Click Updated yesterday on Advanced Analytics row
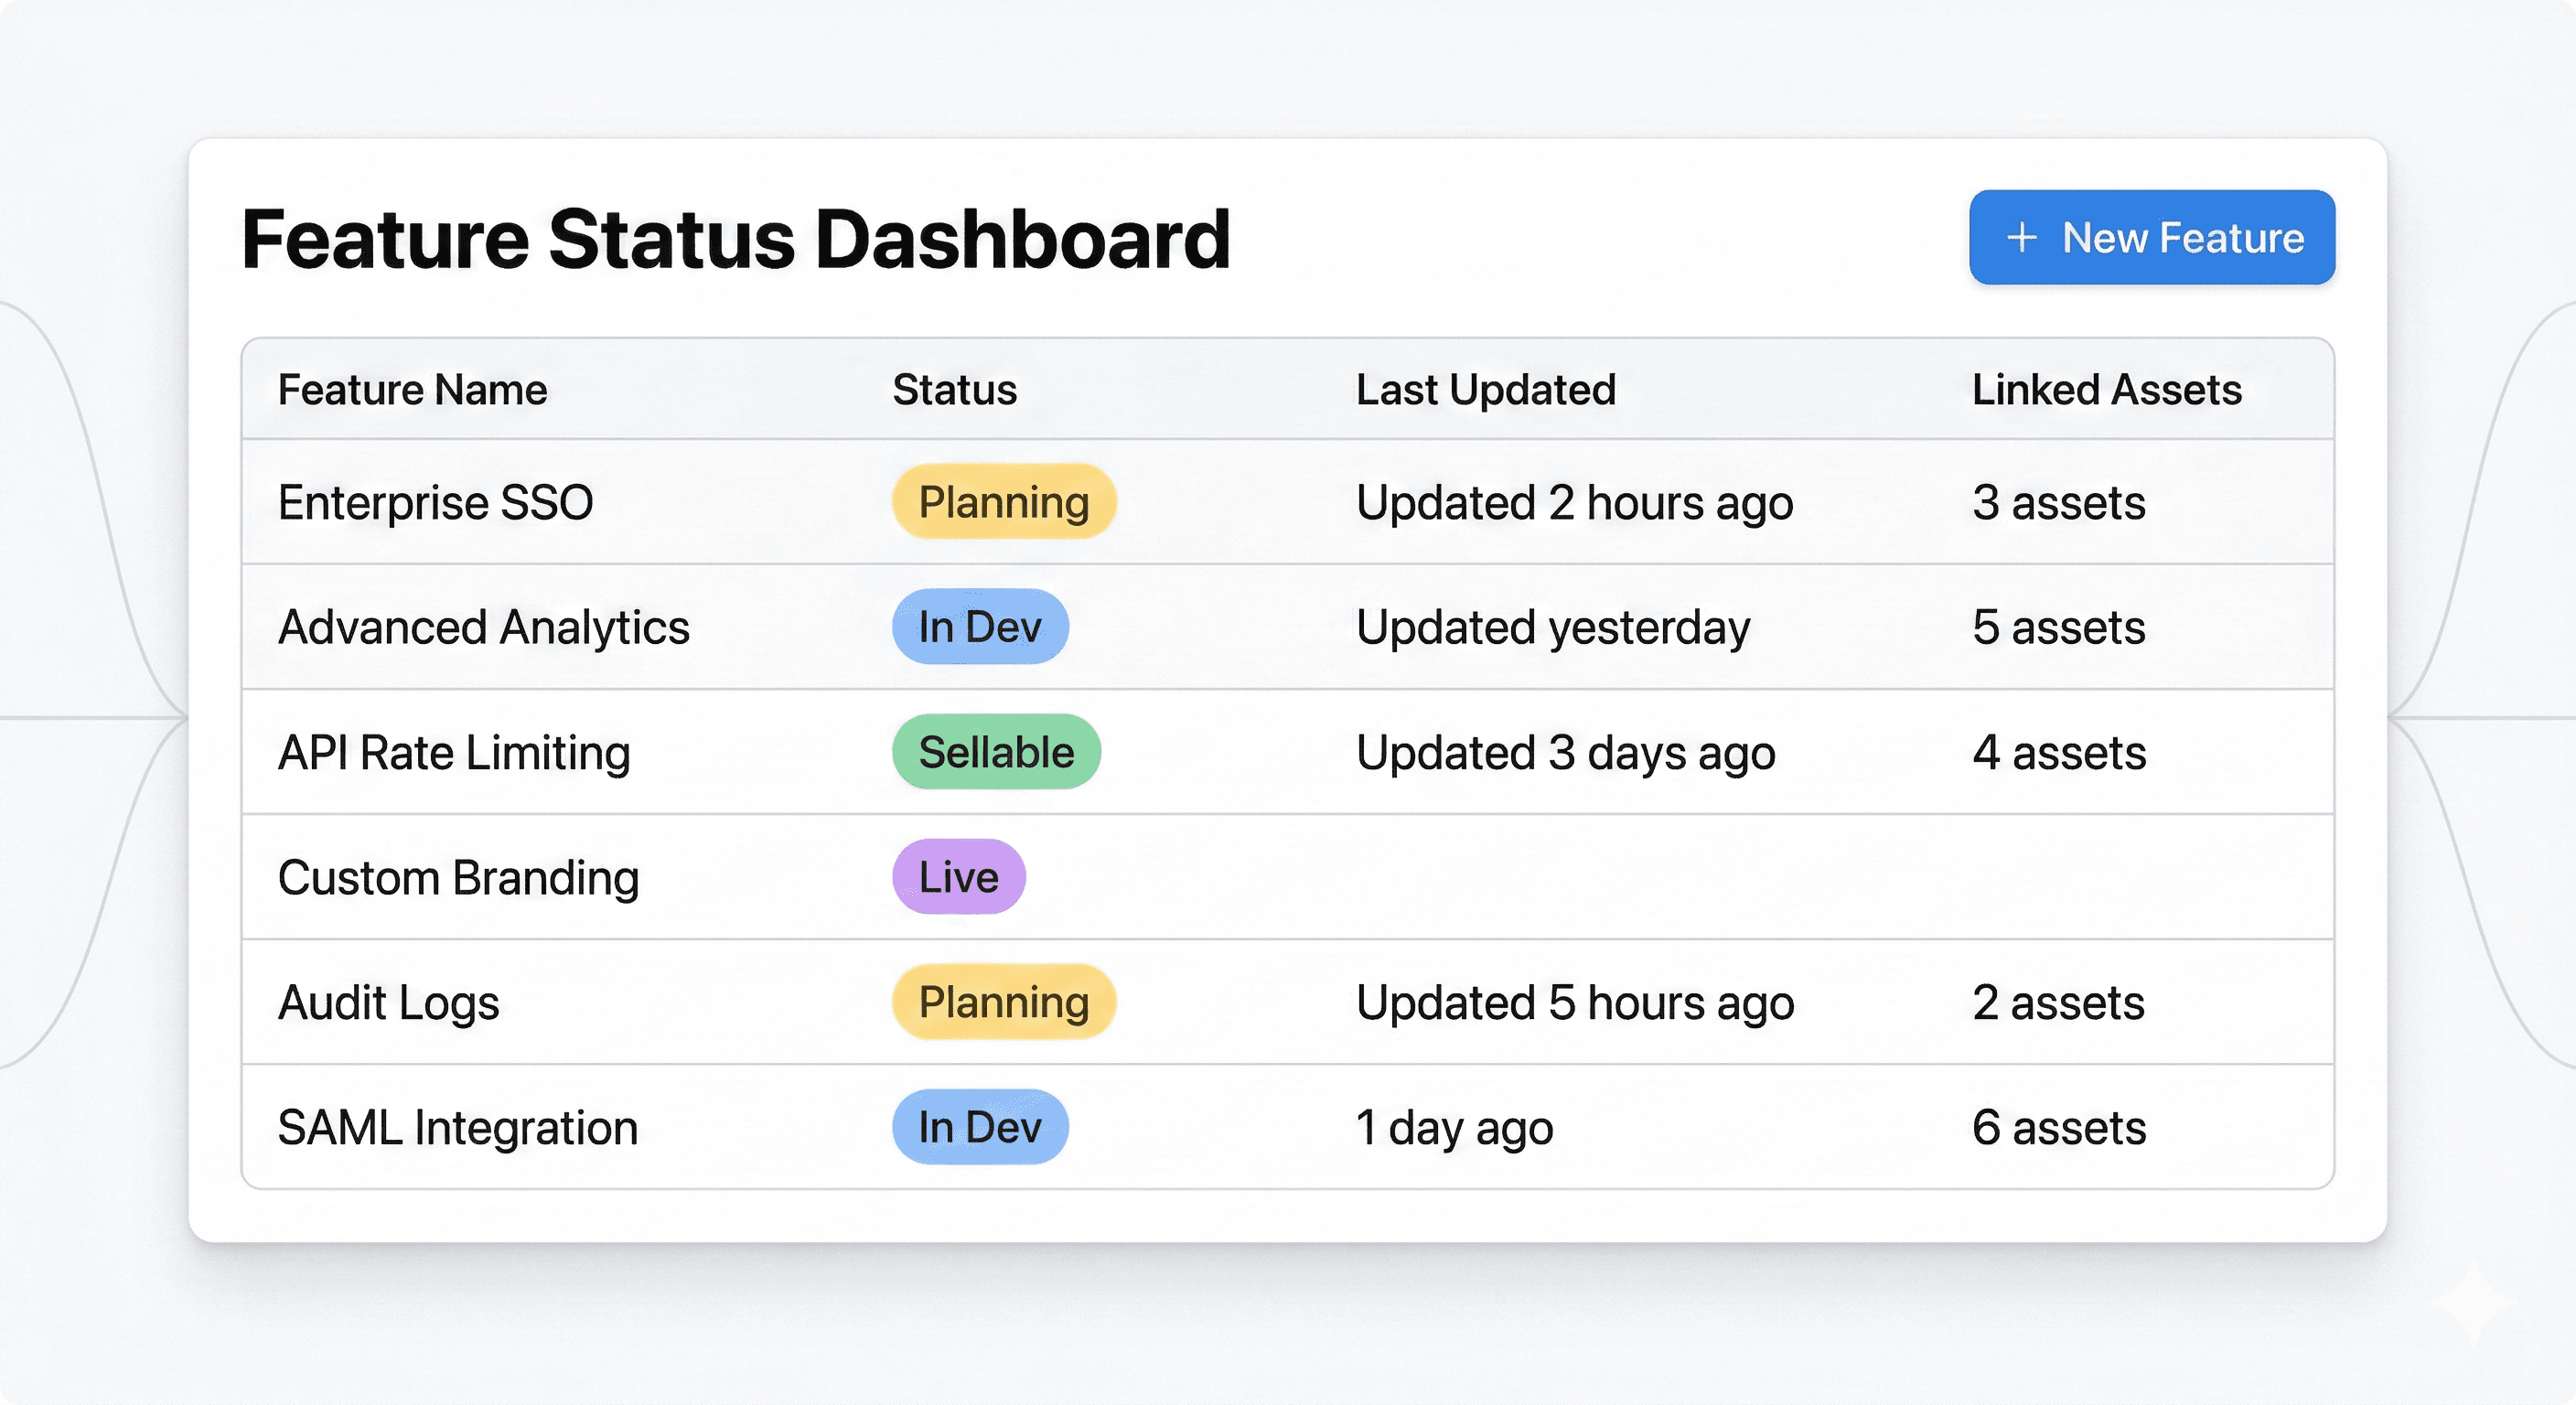Screen dimensions: 2576x1405 tap(1552, 627)
